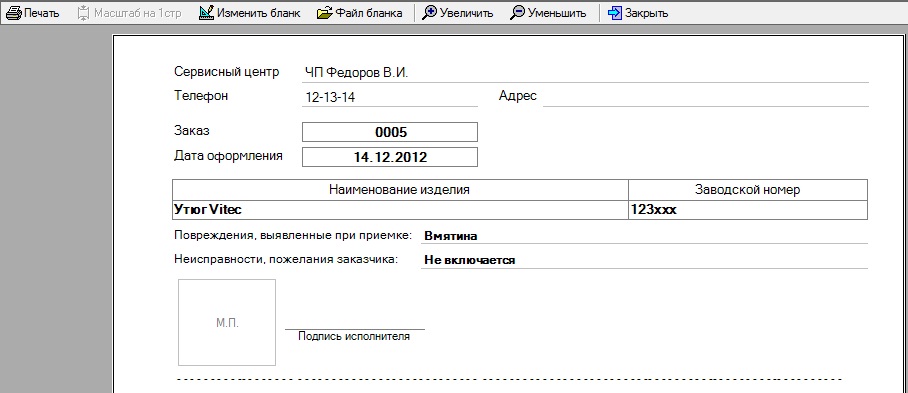
Task: Click the Адрес label
Action: (518, 96)
